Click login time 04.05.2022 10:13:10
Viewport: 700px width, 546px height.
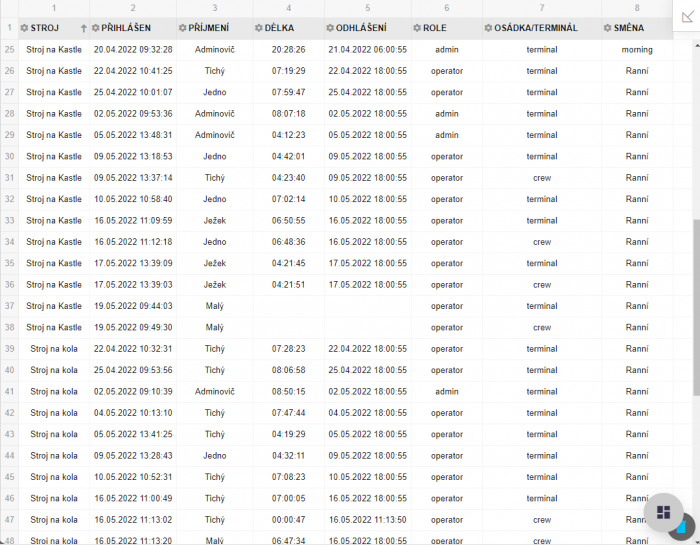[x=133, y=413]
